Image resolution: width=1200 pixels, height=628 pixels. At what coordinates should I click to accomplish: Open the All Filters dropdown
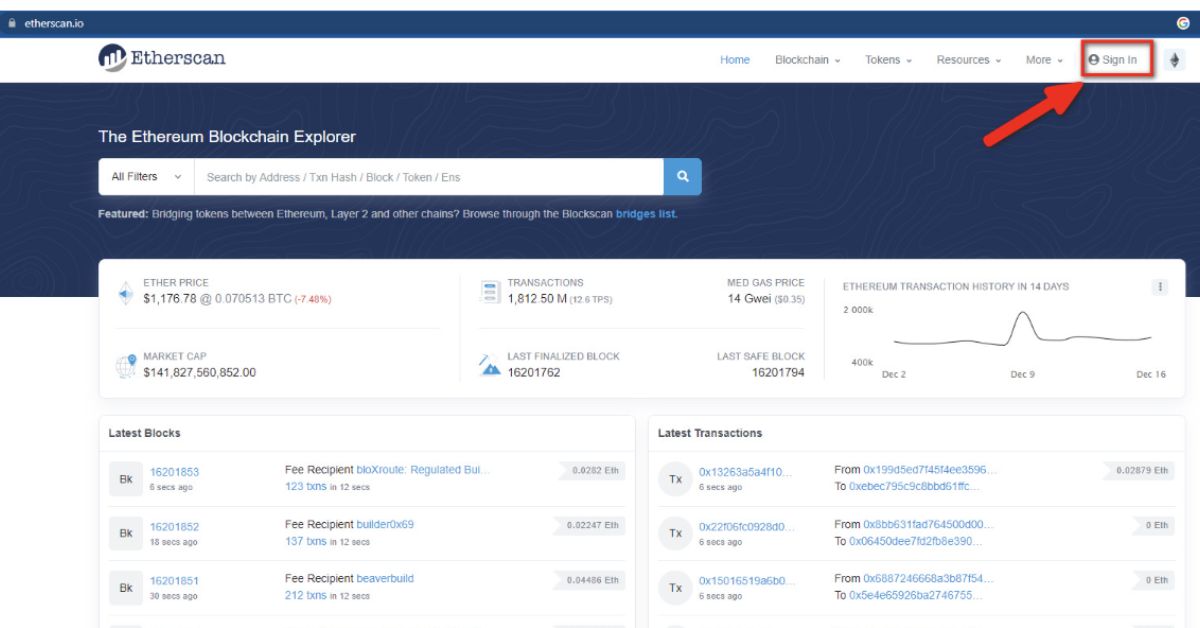(147, 177)
